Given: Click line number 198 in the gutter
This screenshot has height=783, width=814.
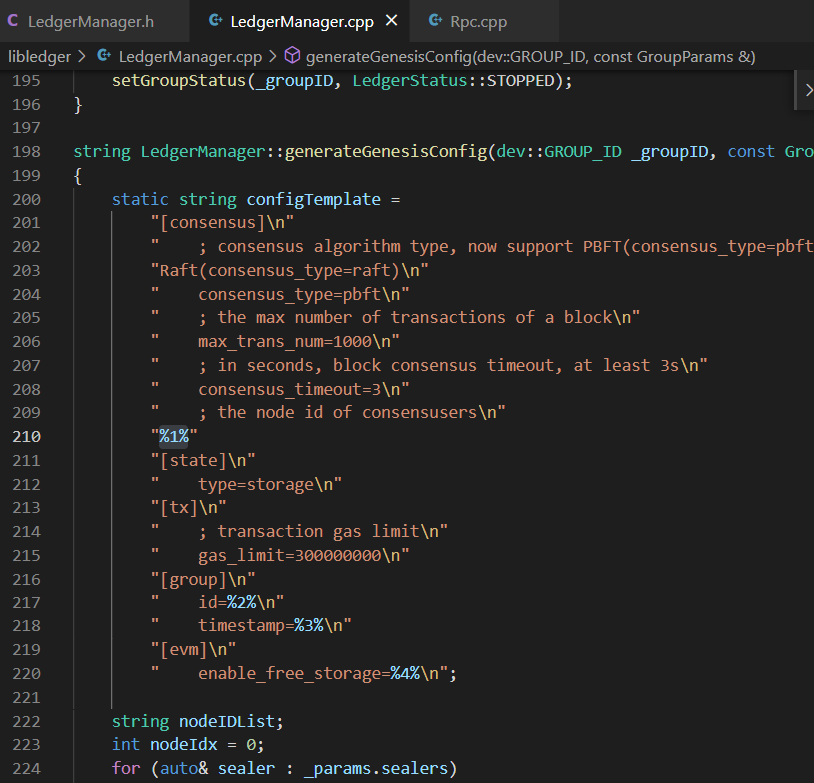Looking at the screenshot, I should pos(26,152).
